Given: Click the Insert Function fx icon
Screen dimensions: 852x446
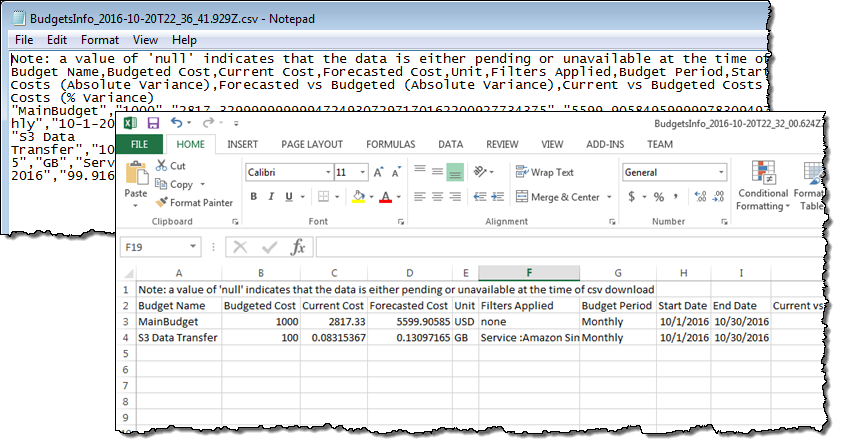Looking at the screenshot, I should (x=298, y=247).
